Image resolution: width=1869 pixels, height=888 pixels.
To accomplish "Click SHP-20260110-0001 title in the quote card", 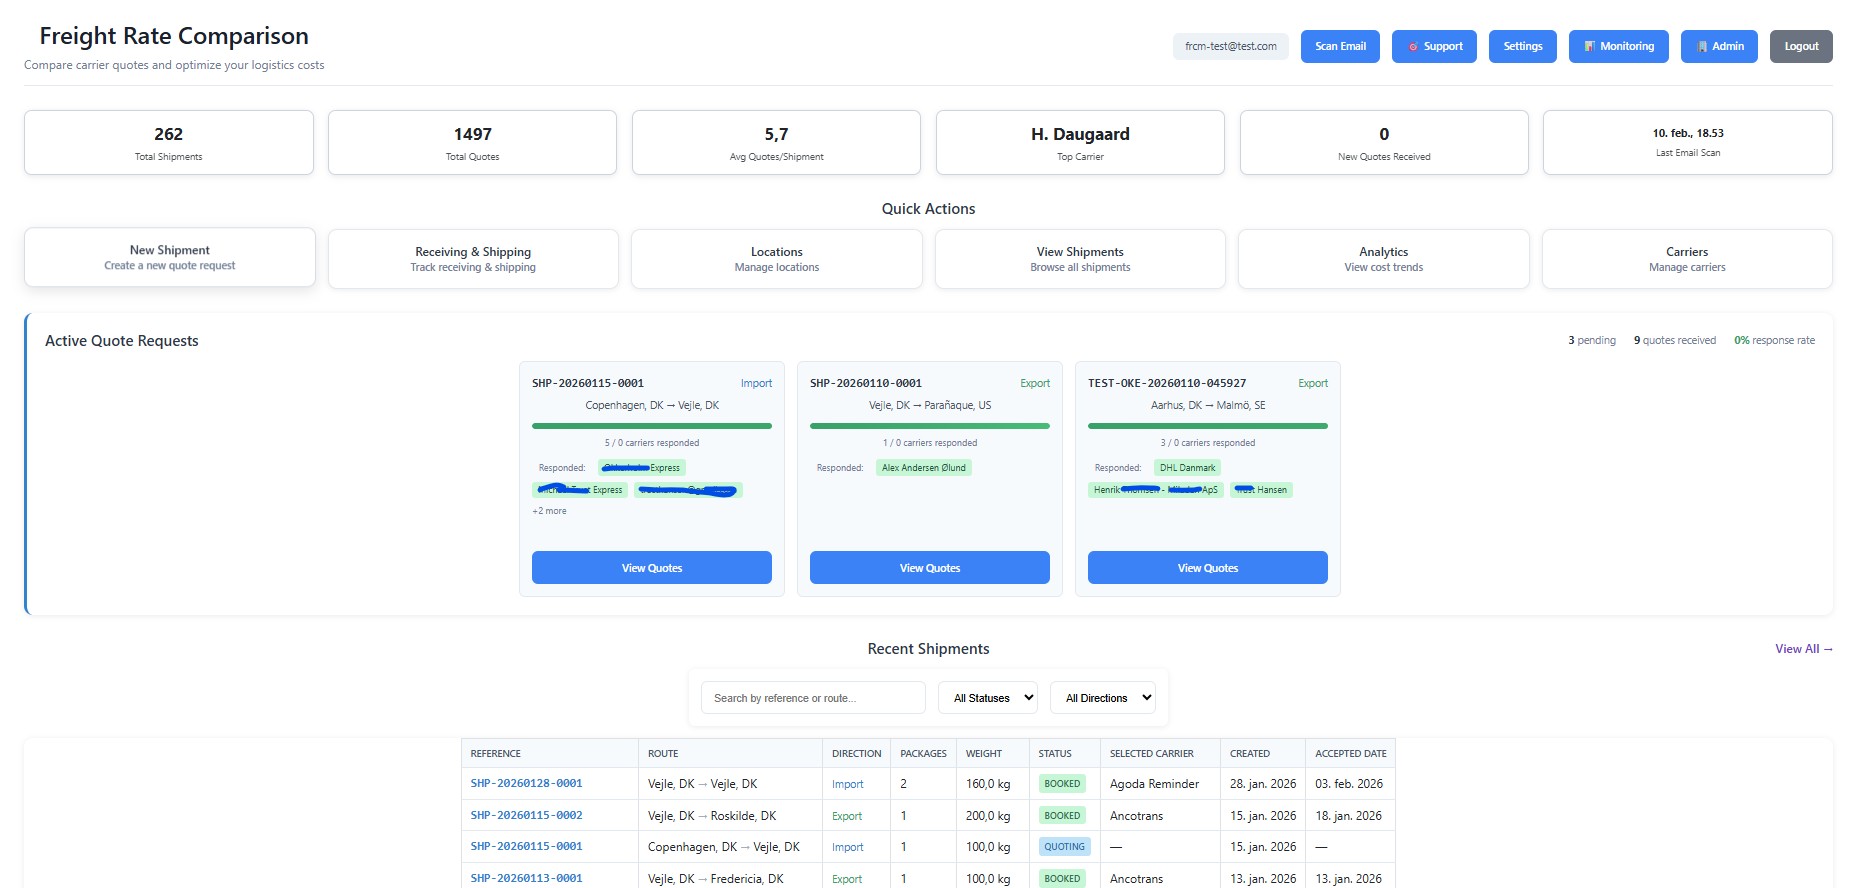I will click(866, 383).
